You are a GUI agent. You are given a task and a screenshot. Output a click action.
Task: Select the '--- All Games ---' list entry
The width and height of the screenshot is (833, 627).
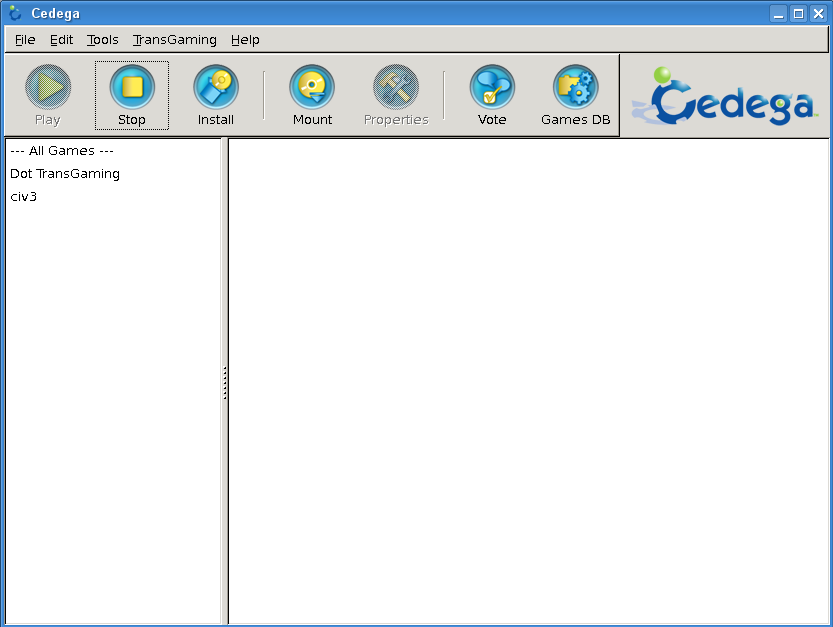(113, 151)
